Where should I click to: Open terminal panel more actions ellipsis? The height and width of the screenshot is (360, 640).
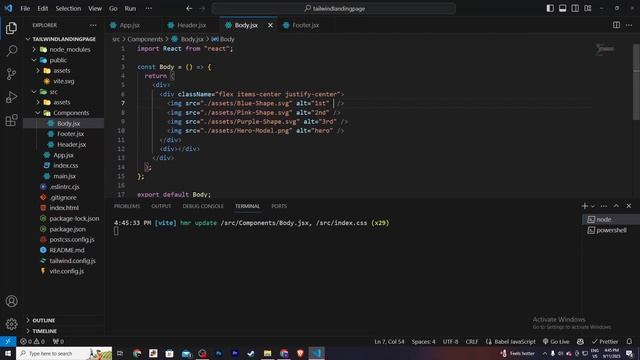(604, 206)
